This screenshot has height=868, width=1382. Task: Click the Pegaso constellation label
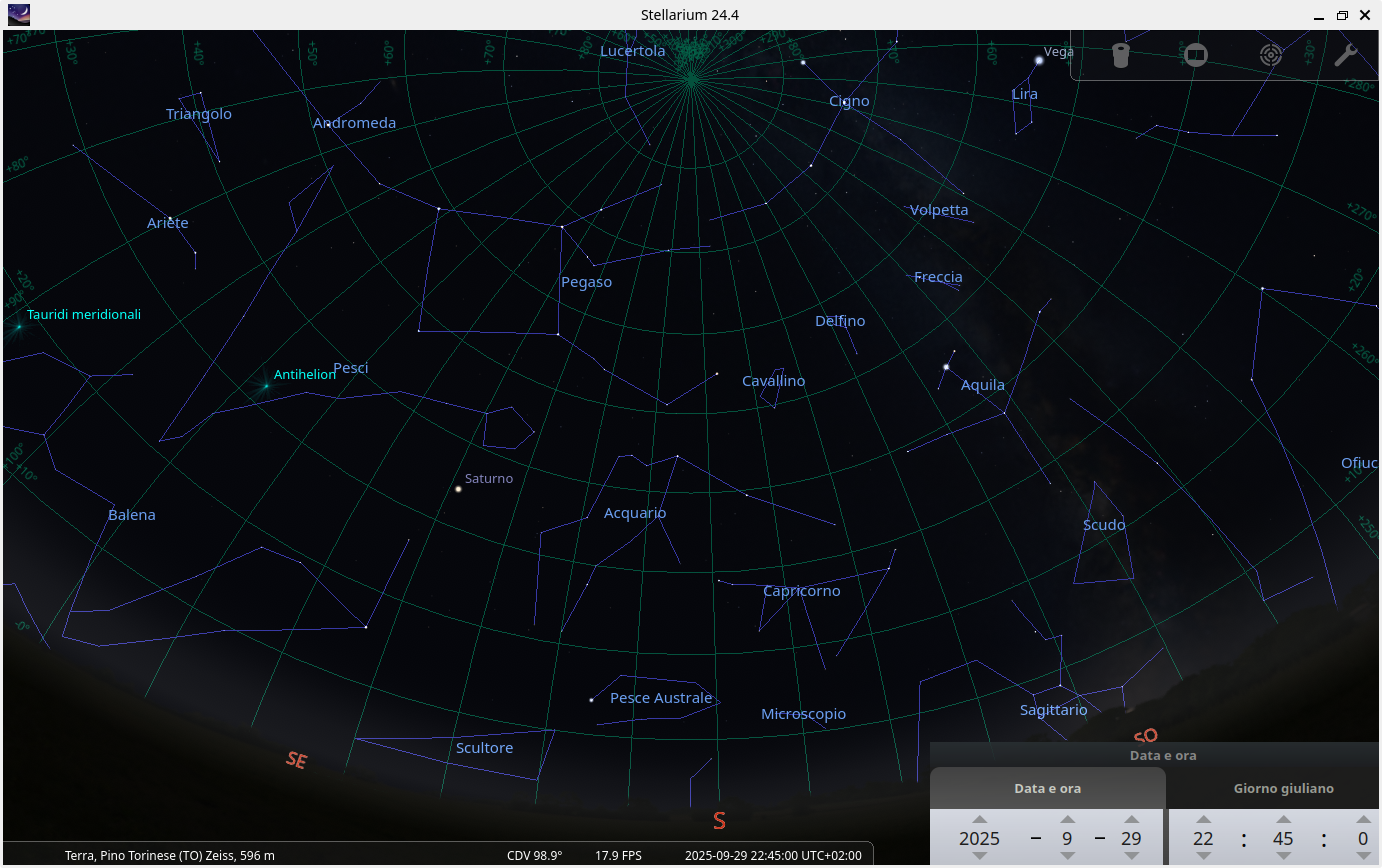pos(586,281)
